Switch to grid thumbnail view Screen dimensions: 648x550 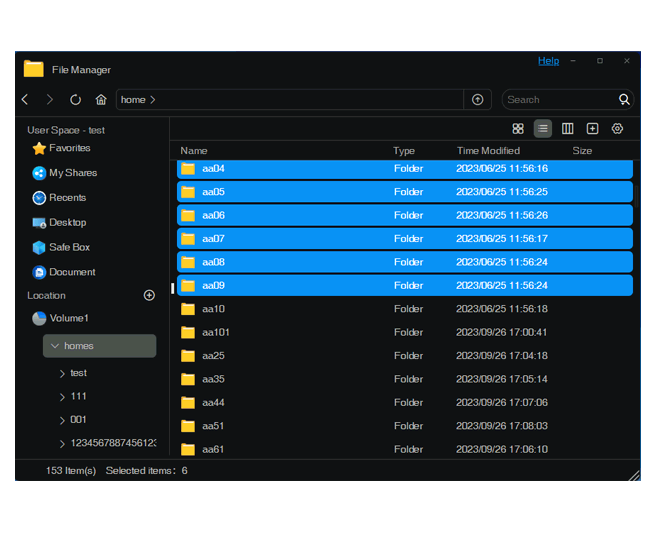[x=518, y=129]
